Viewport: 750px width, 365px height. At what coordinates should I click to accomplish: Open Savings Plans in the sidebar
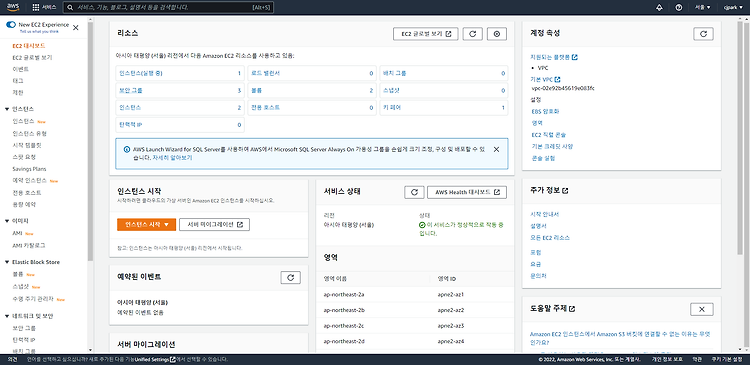point(29,169)
